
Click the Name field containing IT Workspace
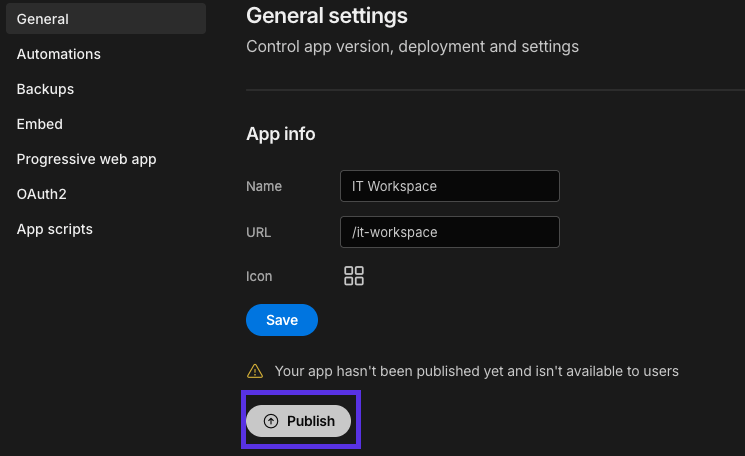click(449, 186)
